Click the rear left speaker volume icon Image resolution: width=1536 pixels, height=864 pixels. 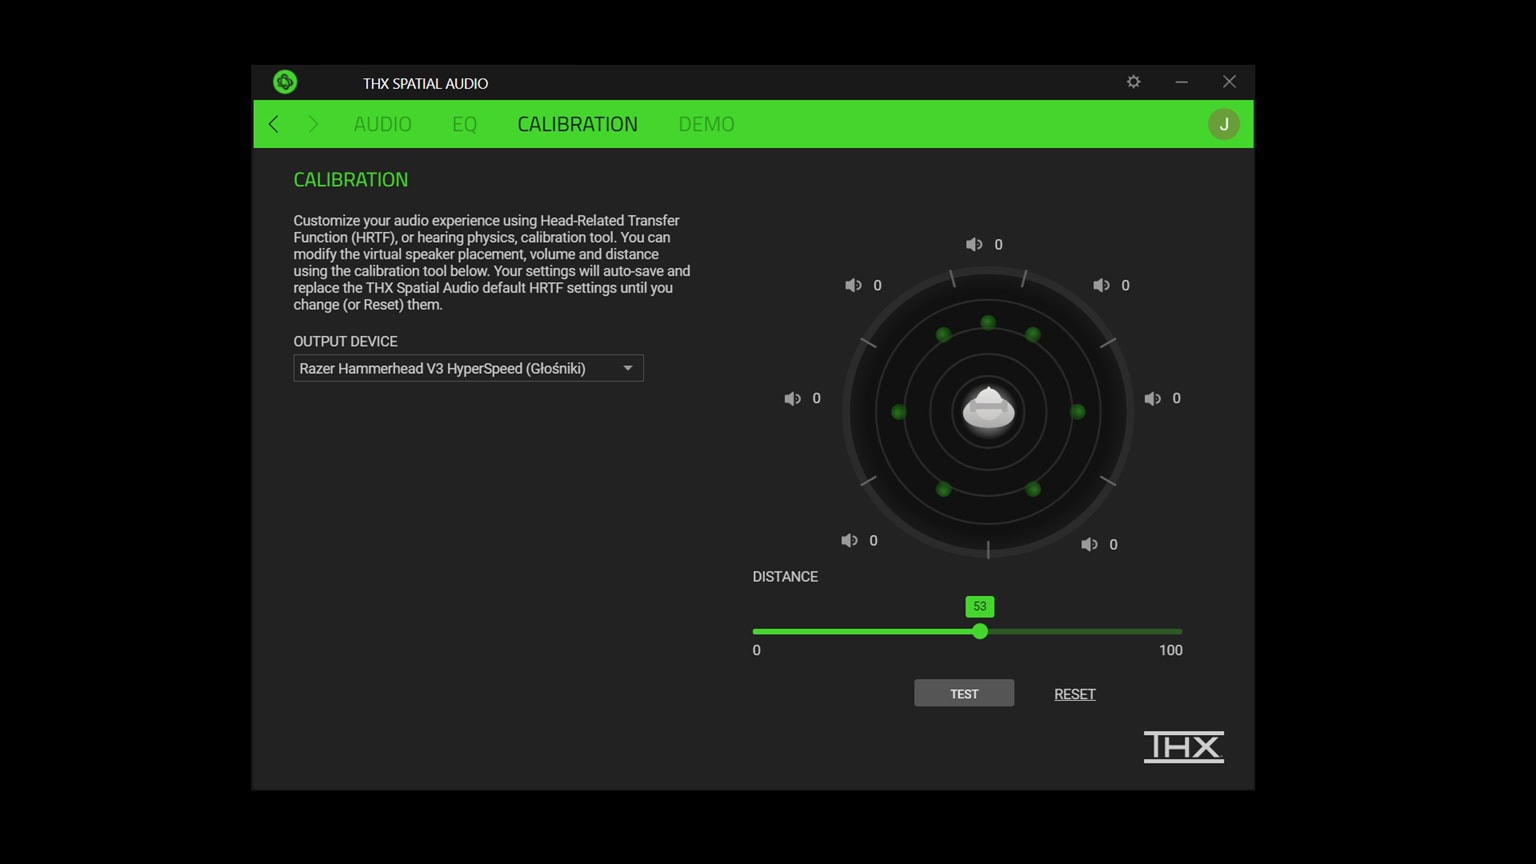[x=849, y=540]
